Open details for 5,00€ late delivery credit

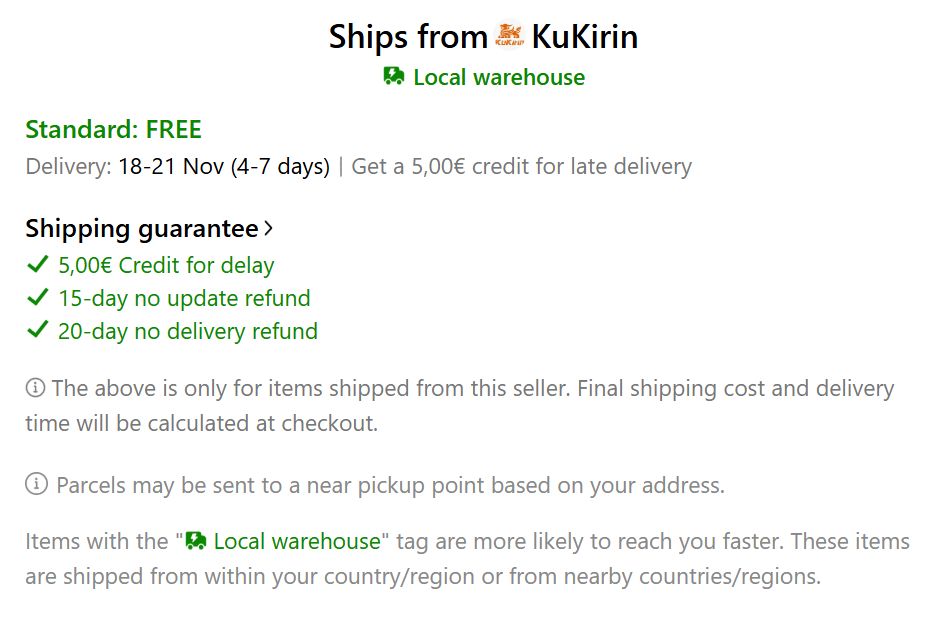click(519, 166)
